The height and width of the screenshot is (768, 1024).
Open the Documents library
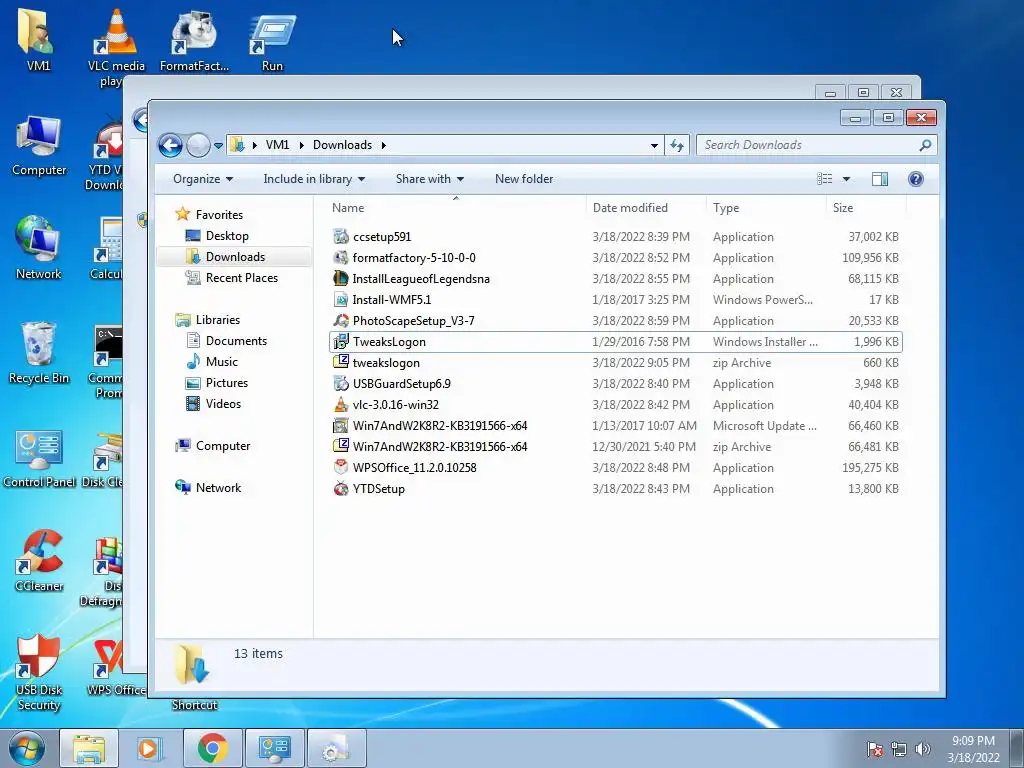[x=226, y=340]
